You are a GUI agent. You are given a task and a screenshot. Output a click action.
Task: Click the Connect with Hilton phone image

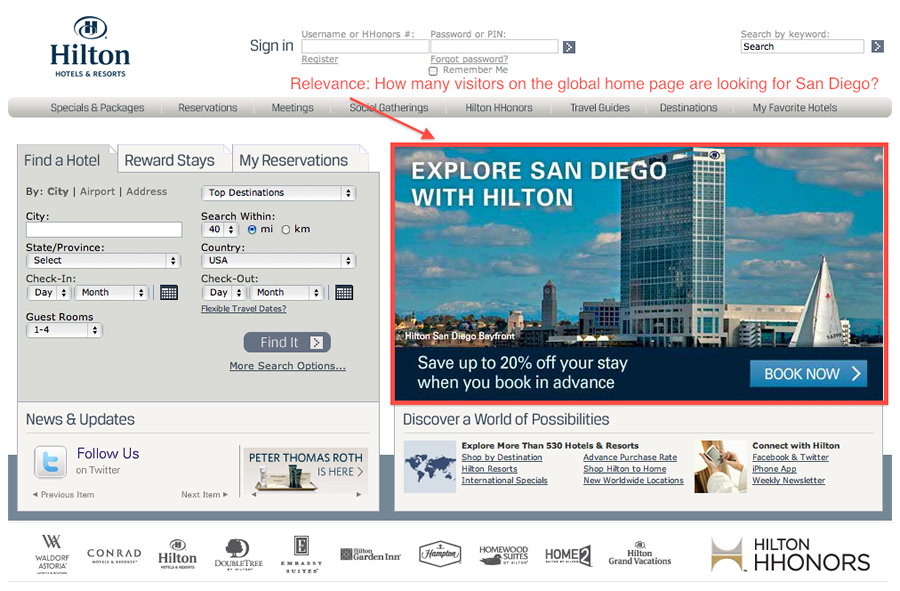pos(720,467)
